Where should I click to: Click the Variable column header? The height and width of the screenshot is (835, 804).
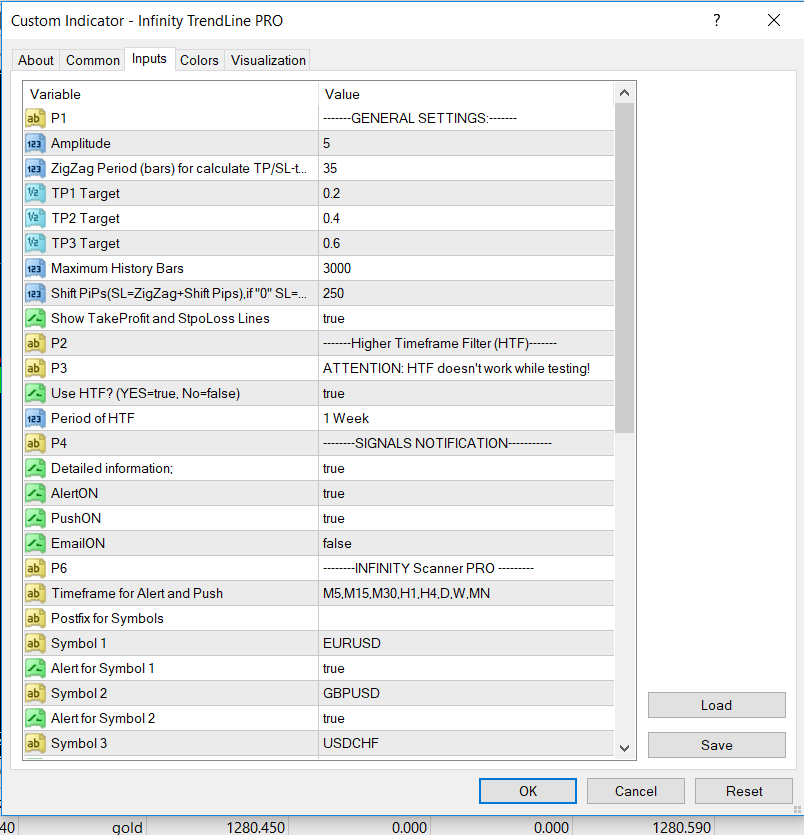(x=171, y=94)
